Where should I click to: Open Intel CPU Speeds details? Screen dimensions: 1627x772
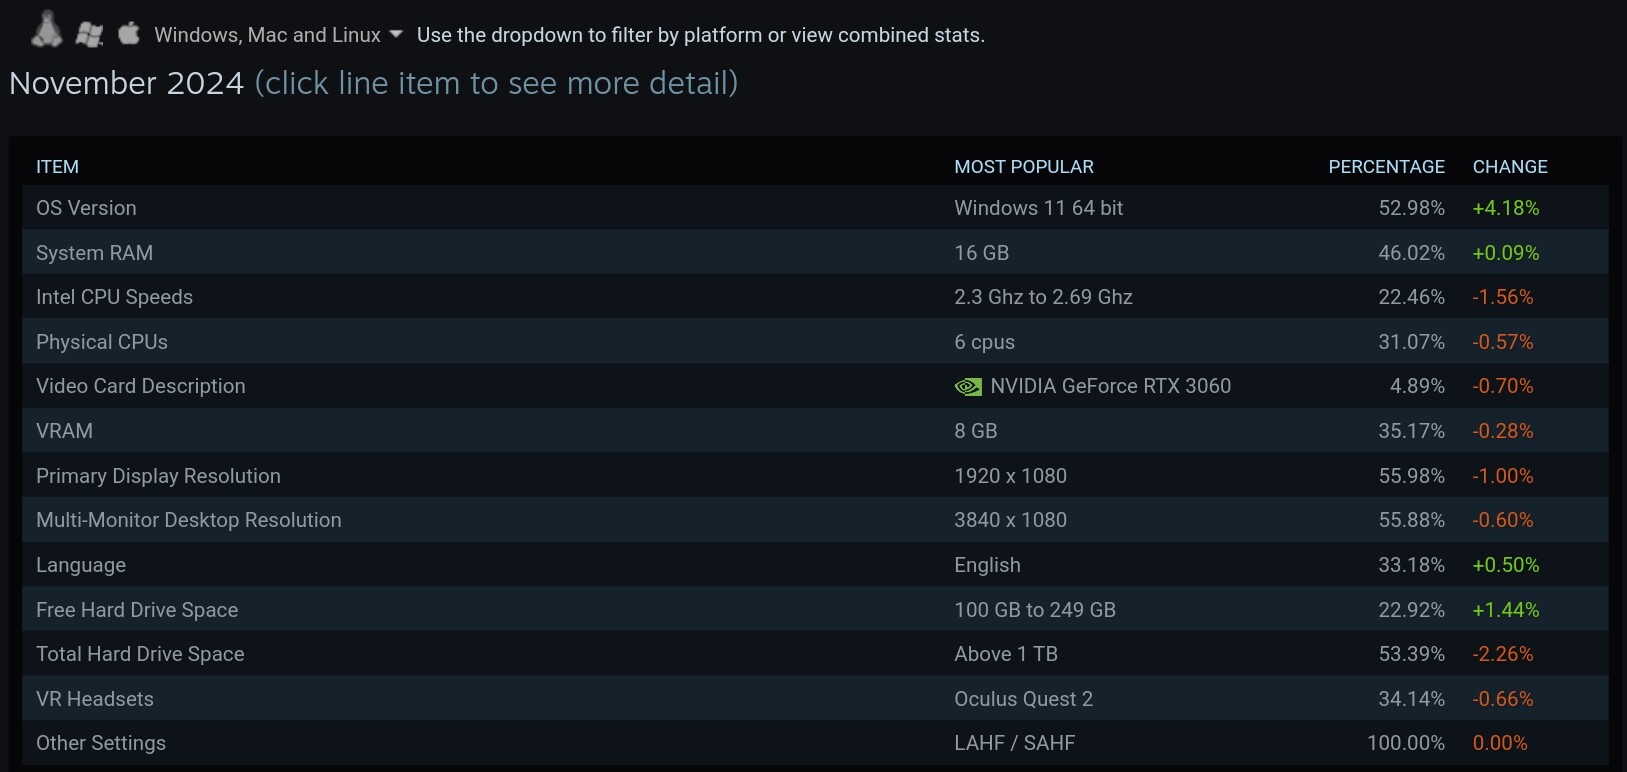click(x=815, y=297)
